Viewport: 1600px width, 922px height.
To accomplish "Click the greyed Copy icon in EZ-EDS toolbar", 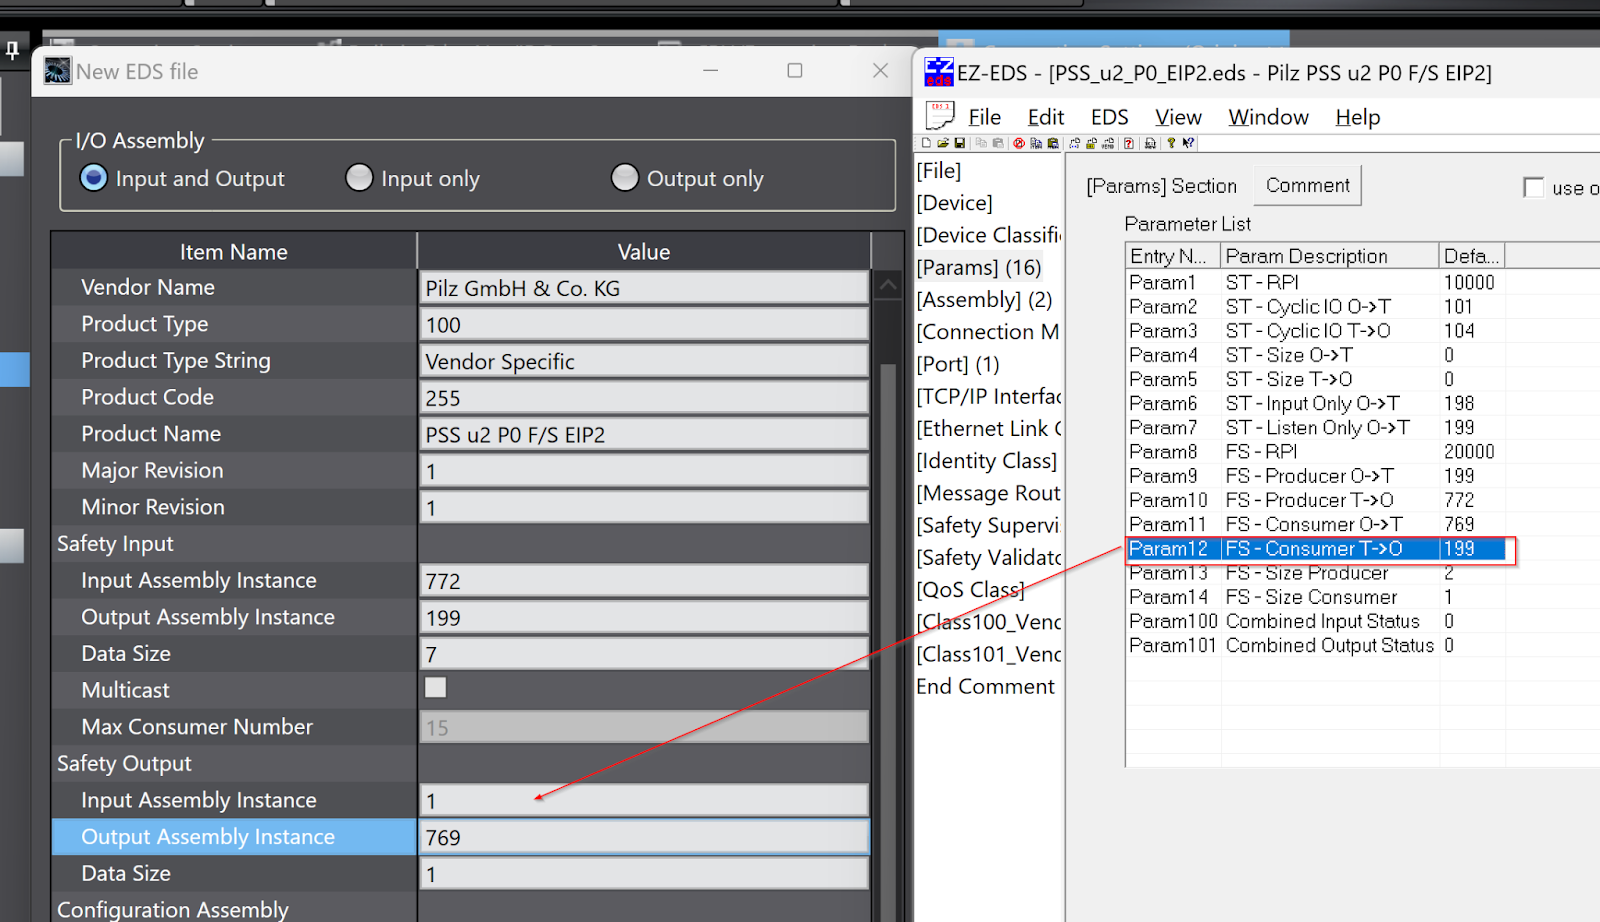I will (981, 143).
